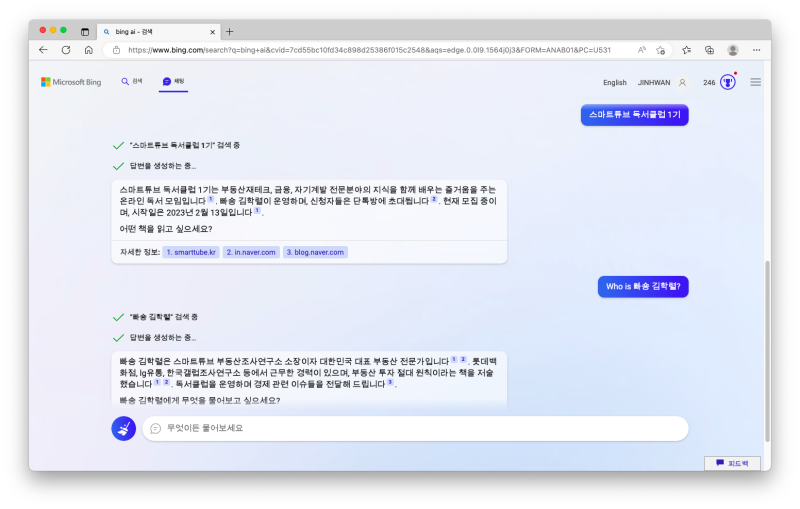Switch to the 채팅 chat tab

tap(173, 82)
